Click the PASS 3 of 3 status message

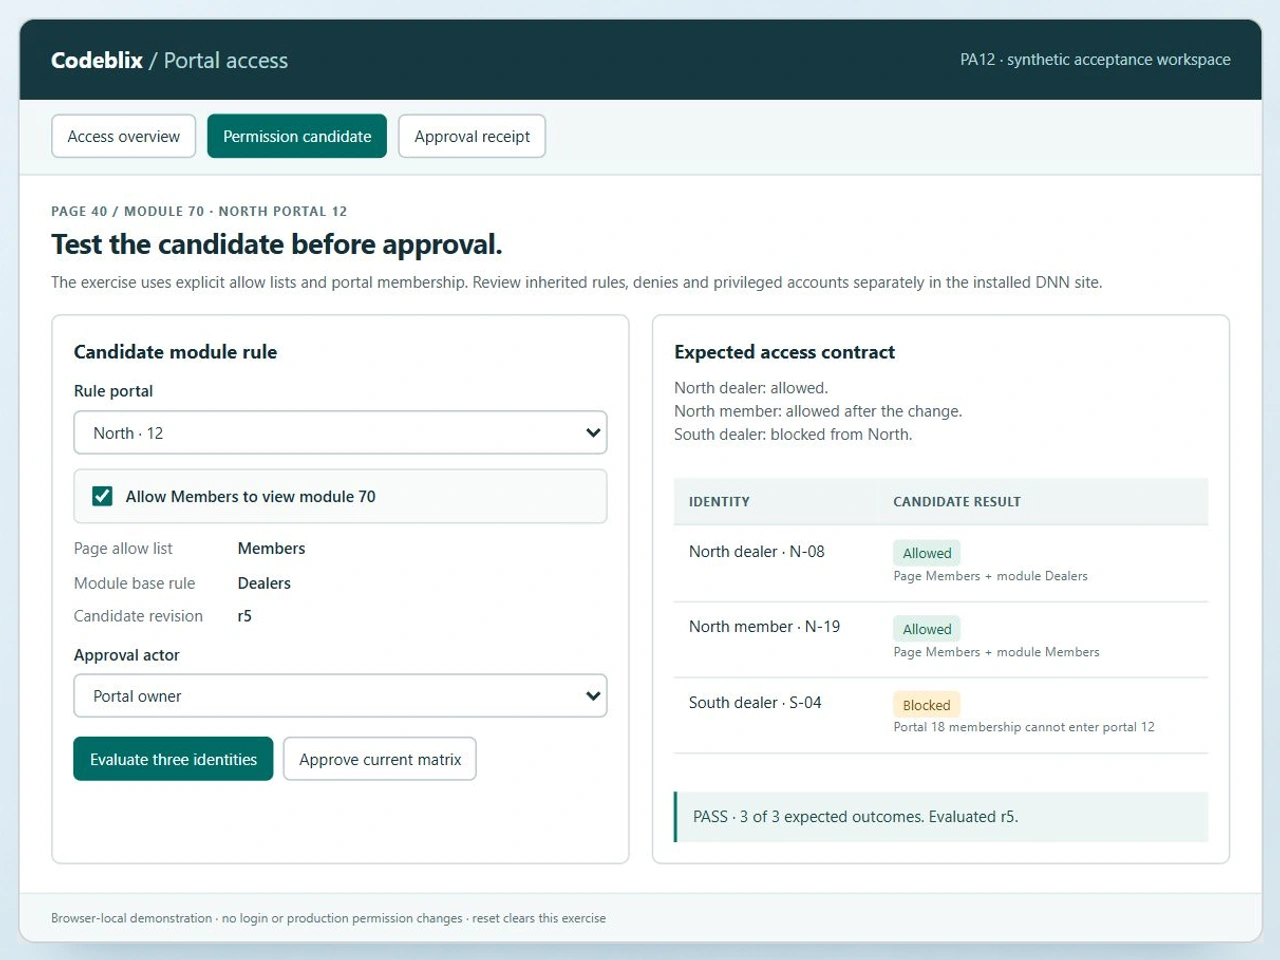click(x=941, y=817)
